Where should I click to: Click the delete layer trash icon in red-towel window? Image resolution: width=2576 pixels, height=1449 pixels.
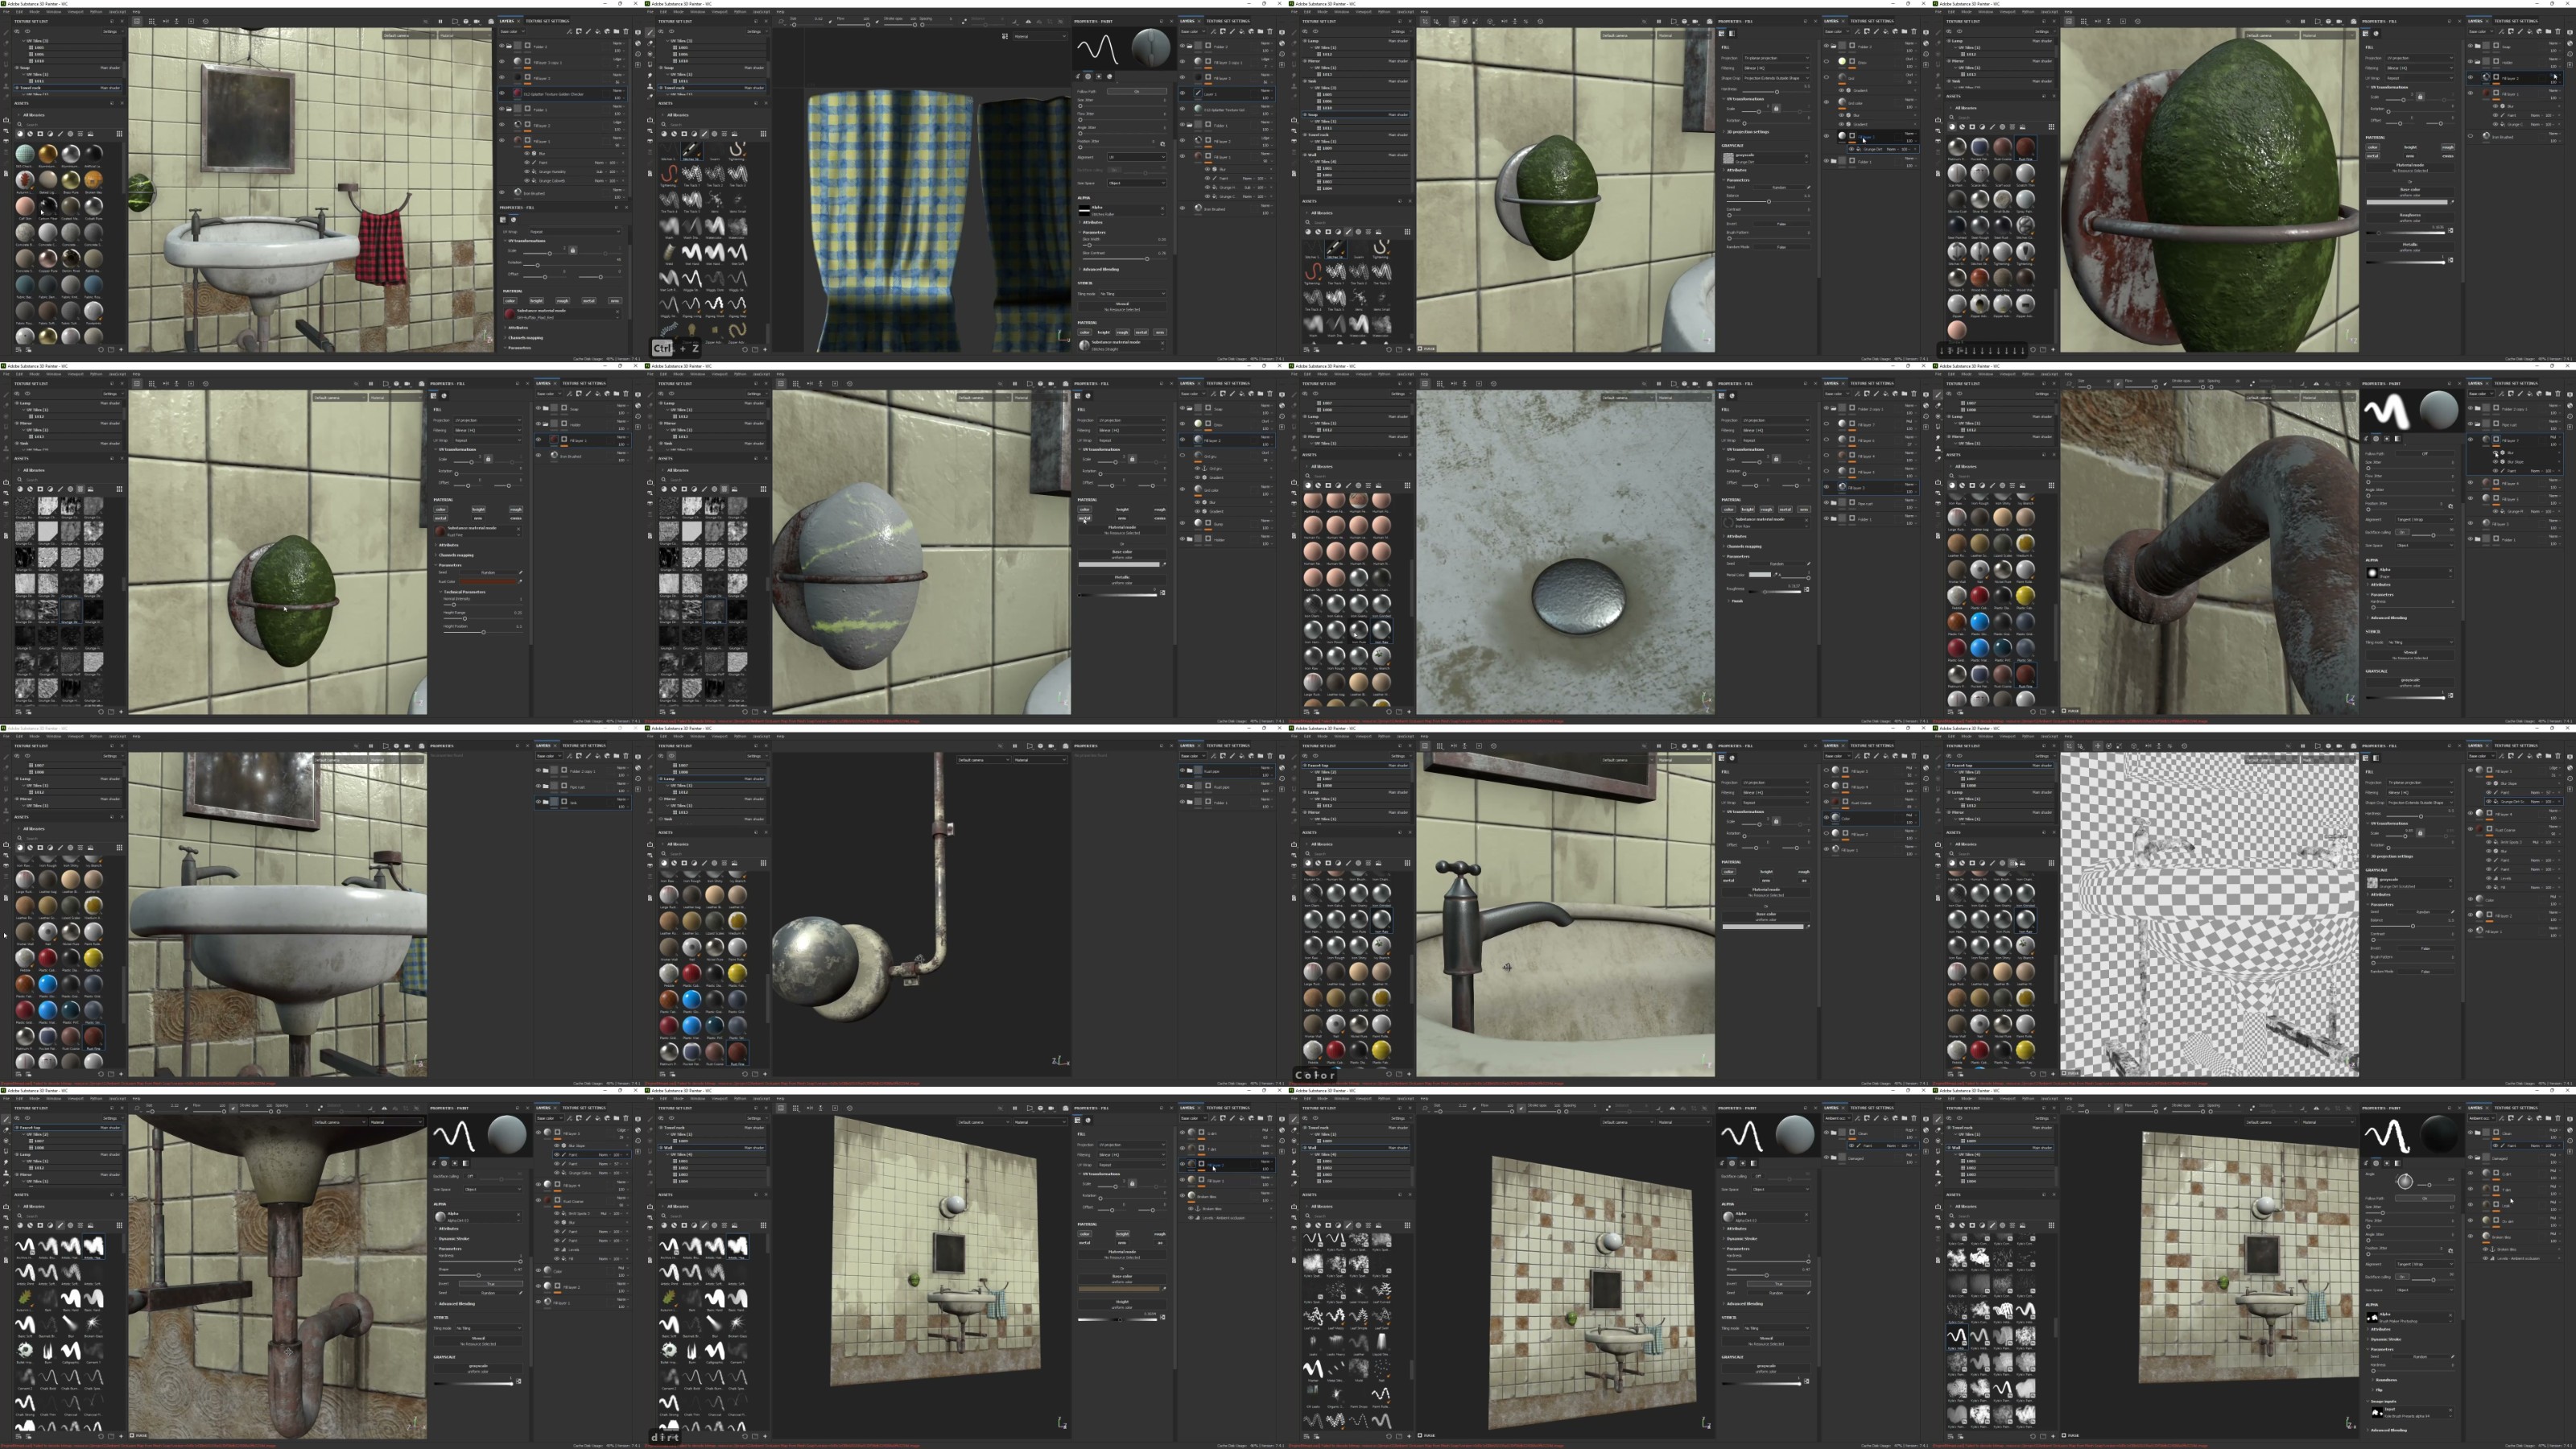626,31
